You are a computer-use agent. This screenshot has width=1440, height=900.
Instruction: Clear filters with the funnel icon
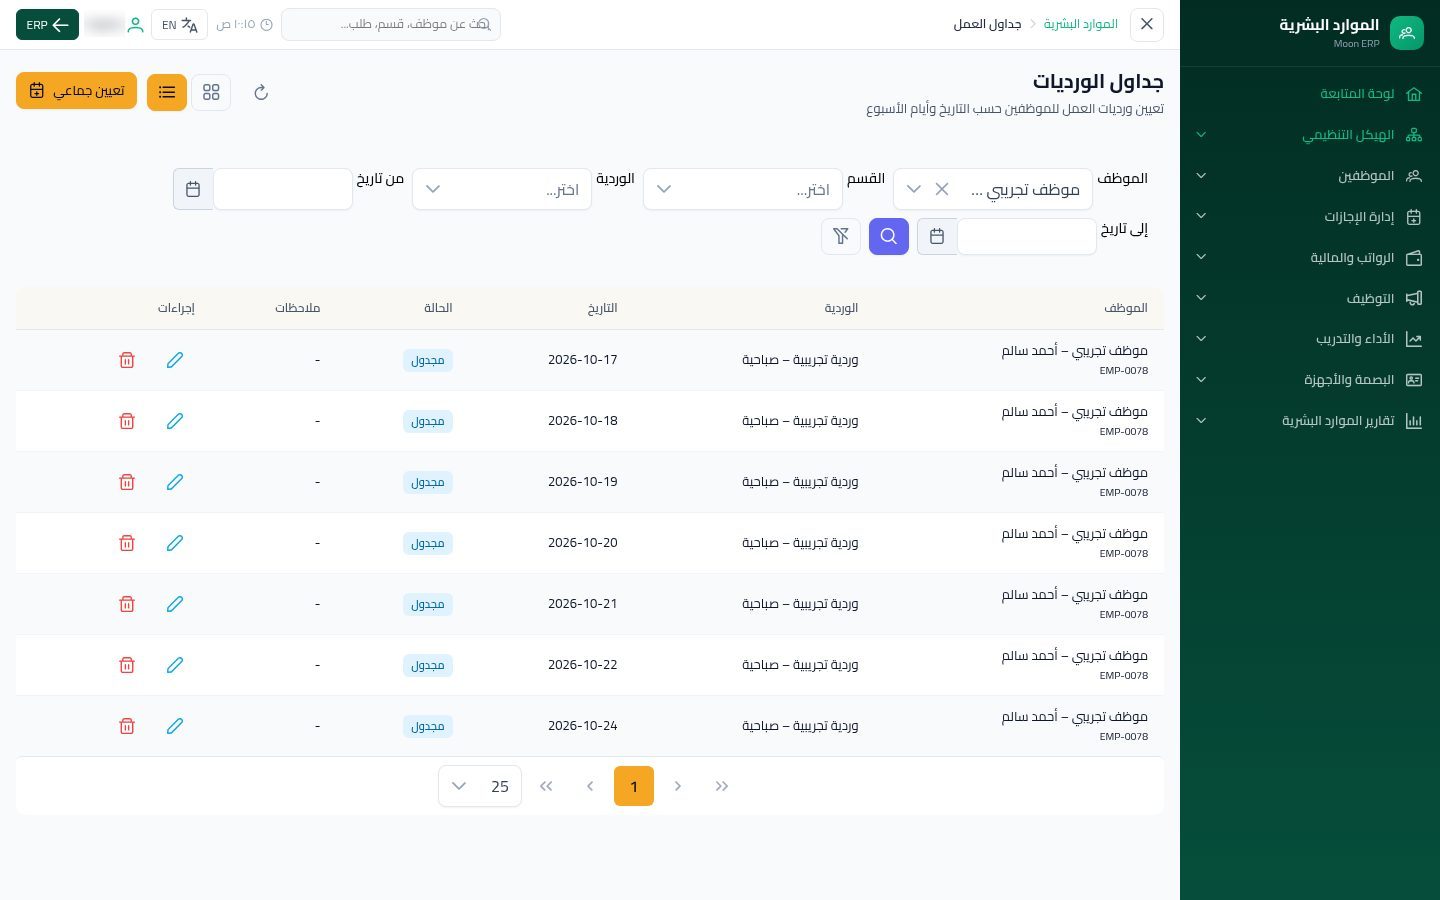pos(841,237)
